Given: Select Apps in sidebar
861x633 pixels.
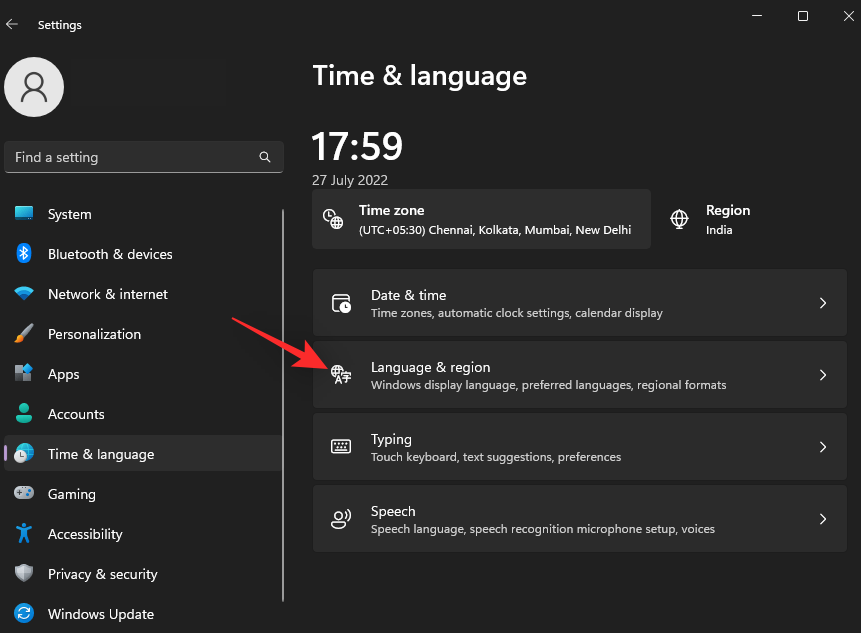Looking at the screenshot, I should (x=143, y=374).
